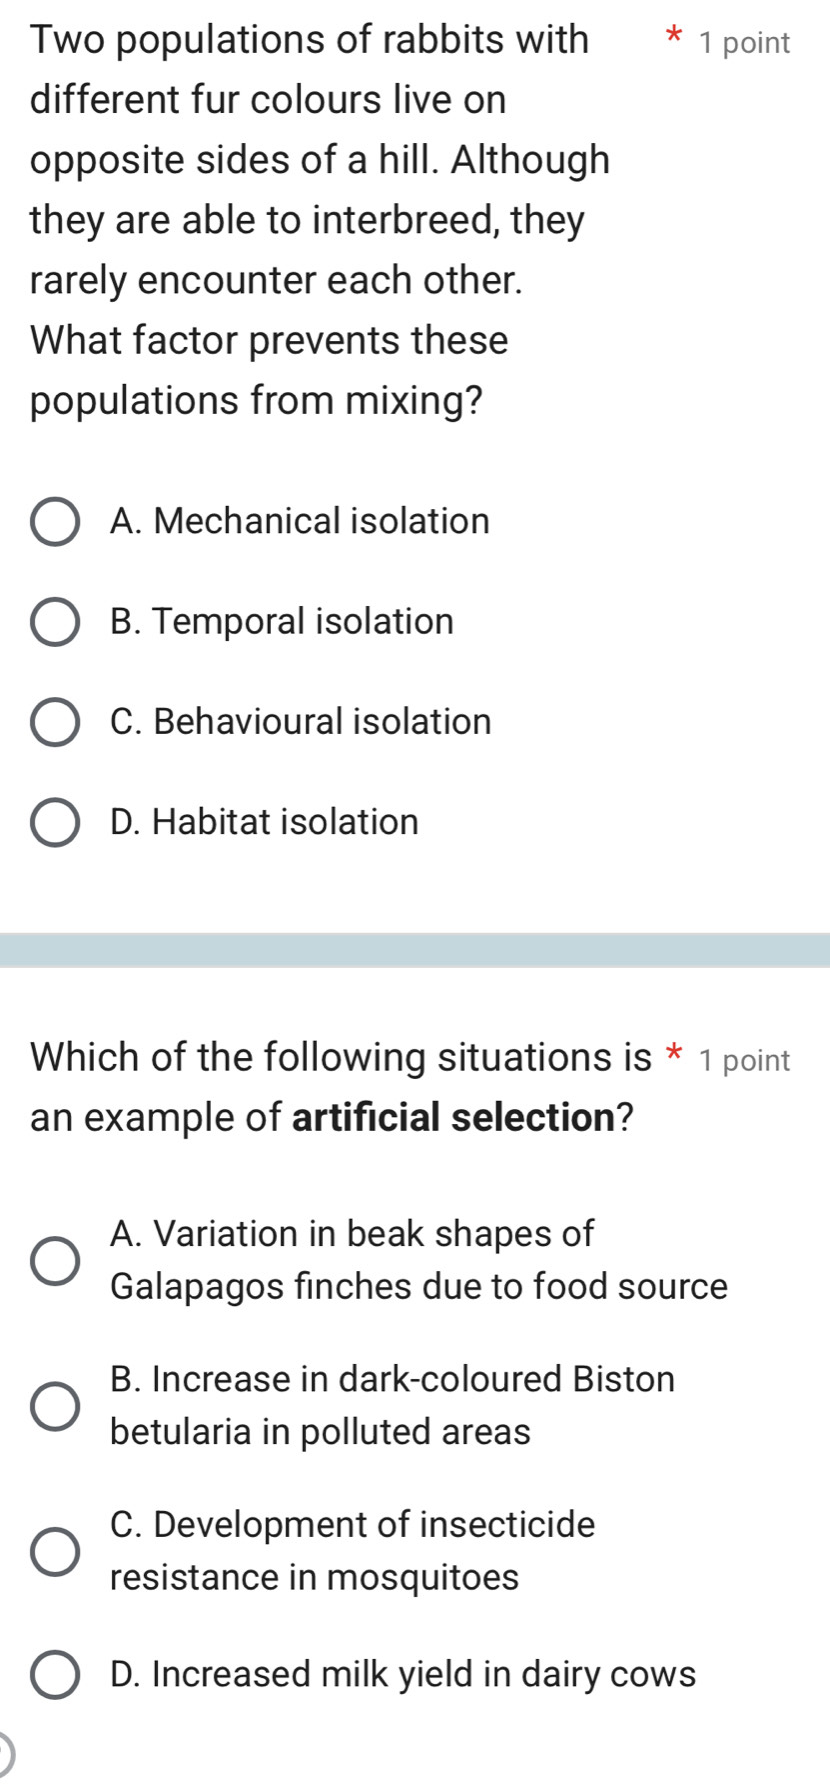This screenshot has height=1784, width=830.
Task: Click the "A. Mechanical isolation" answer text
Action: 300,521
